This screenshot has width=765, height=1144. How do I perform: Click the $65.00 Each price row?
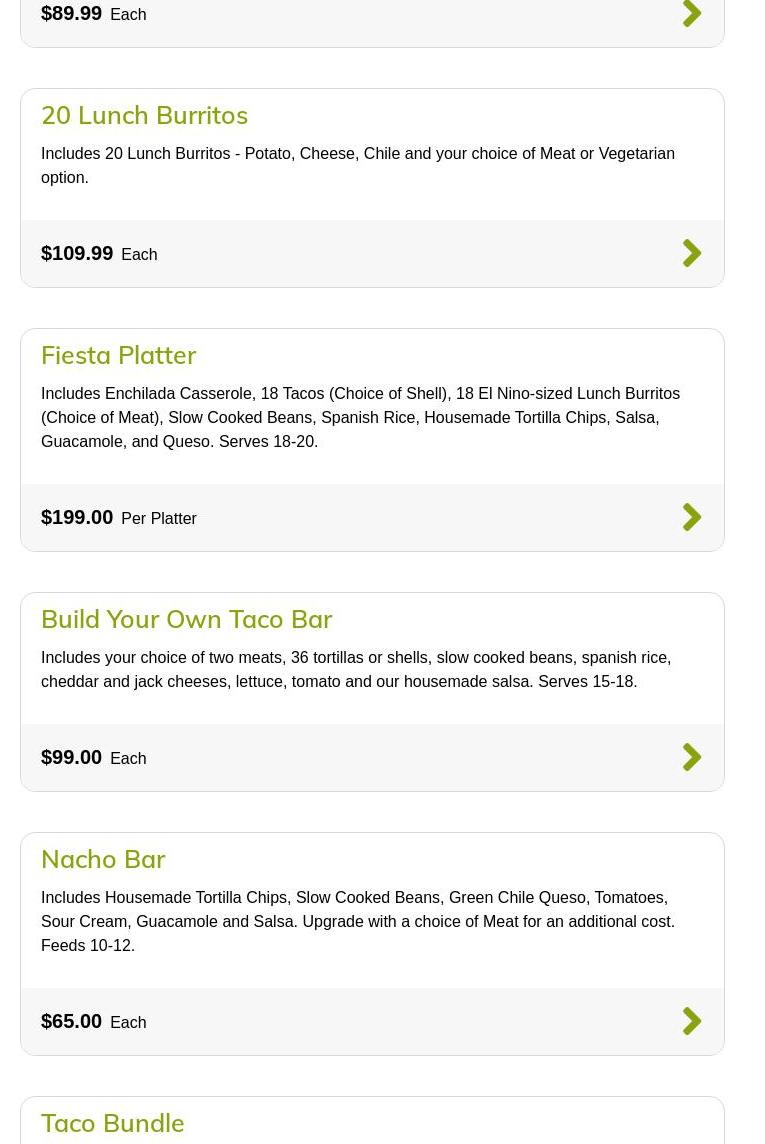[94, 1022]
